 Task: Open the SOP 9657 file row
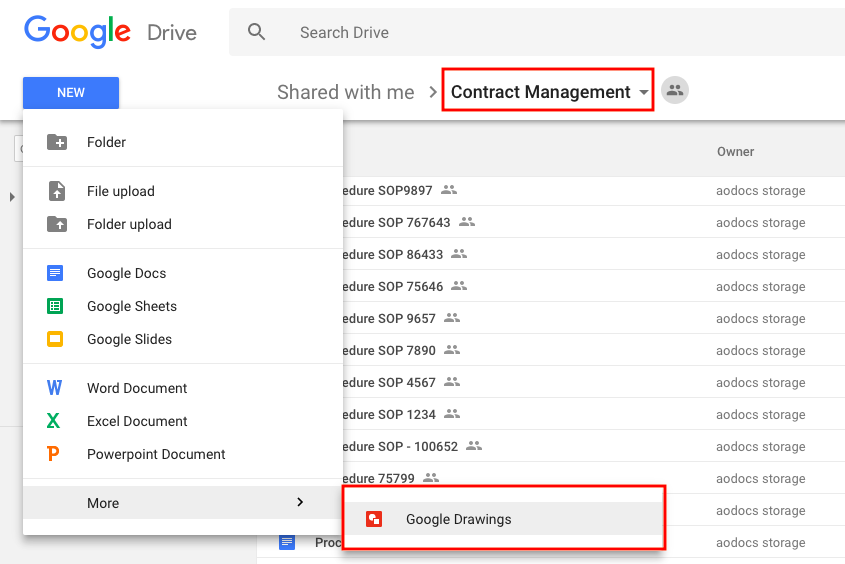tap(594, 318)
